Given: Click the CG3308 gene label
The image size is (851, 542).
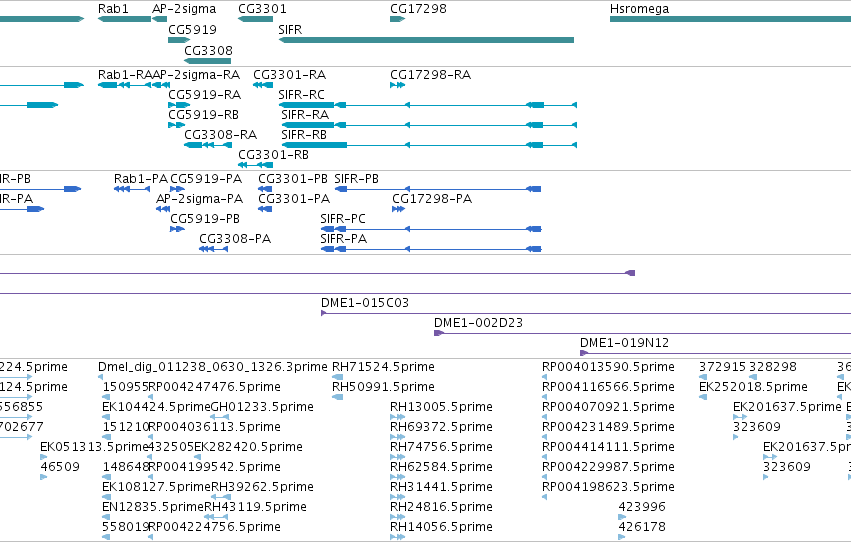Looking at the screenshot, I should (x=208, y=50).
